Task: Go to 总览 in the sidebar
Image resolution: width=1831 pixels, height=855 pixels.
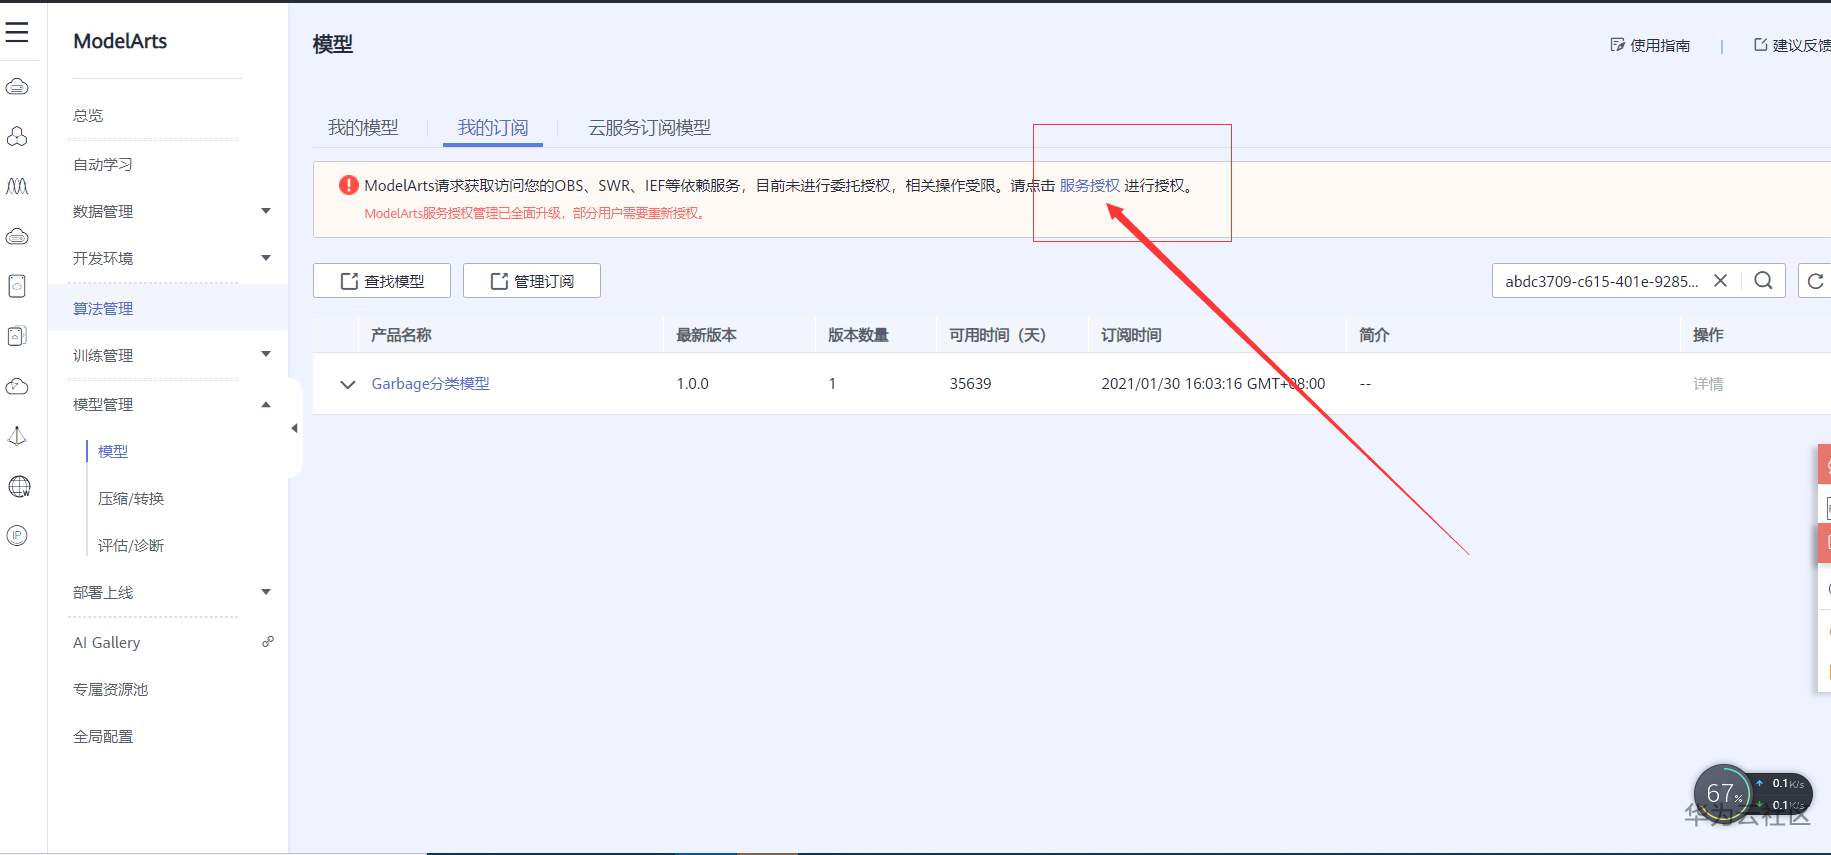Action: pos(88,115)
